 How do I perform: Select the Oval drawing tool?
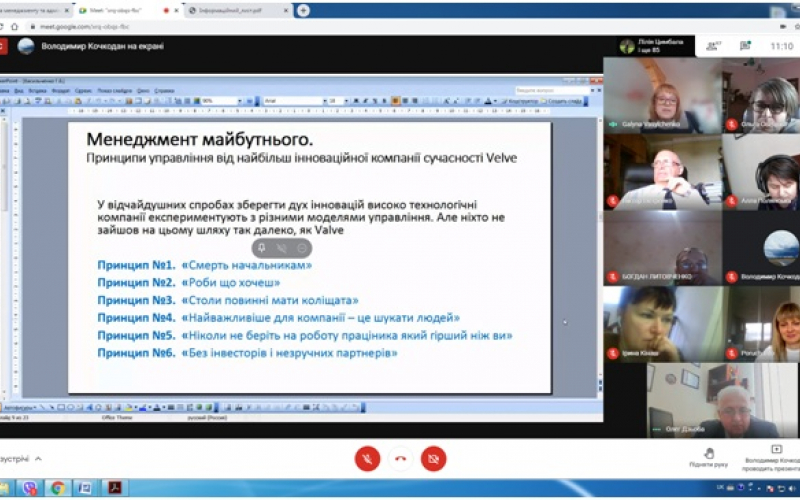point(70,407)
